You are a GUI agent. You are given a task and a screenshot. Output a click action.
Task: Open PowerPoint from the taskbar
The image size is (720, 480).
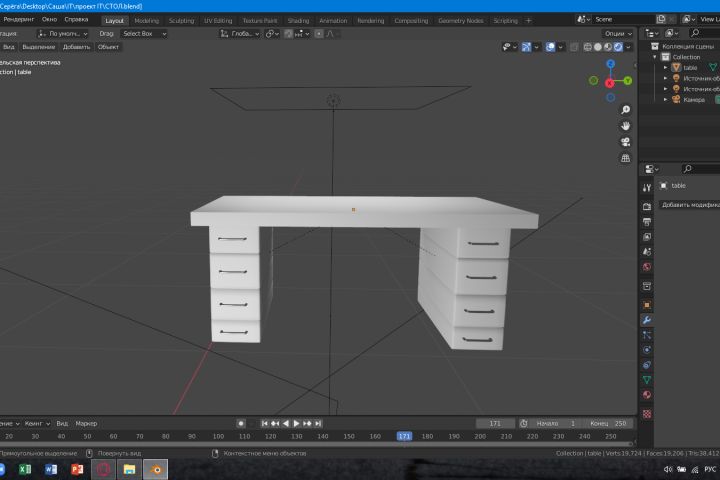[77, 469]
